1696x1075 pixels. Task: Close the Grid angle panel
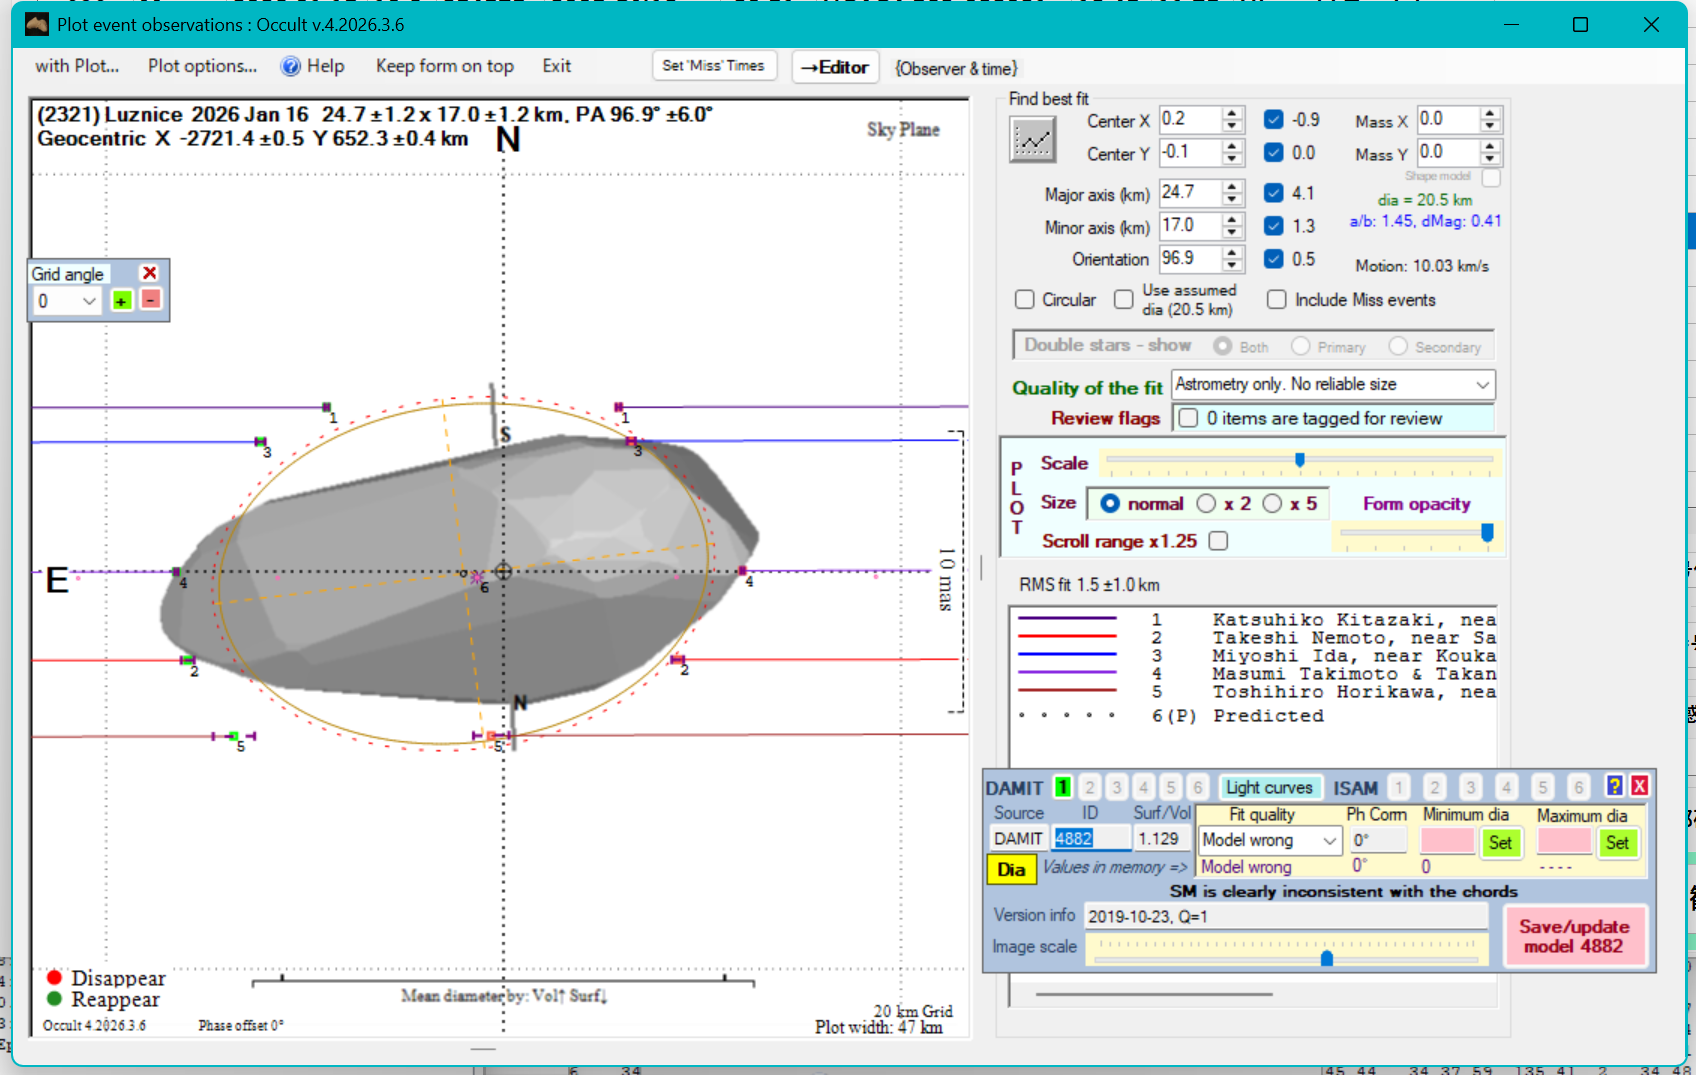point(150,273)
